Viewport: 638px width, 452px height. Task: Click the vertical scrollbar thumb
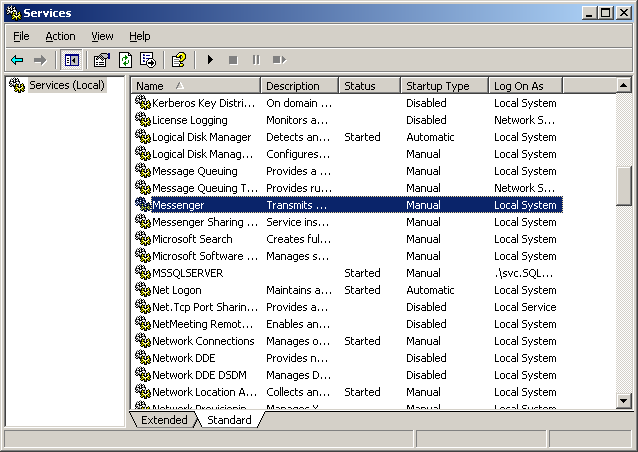(x=623, y=186)
